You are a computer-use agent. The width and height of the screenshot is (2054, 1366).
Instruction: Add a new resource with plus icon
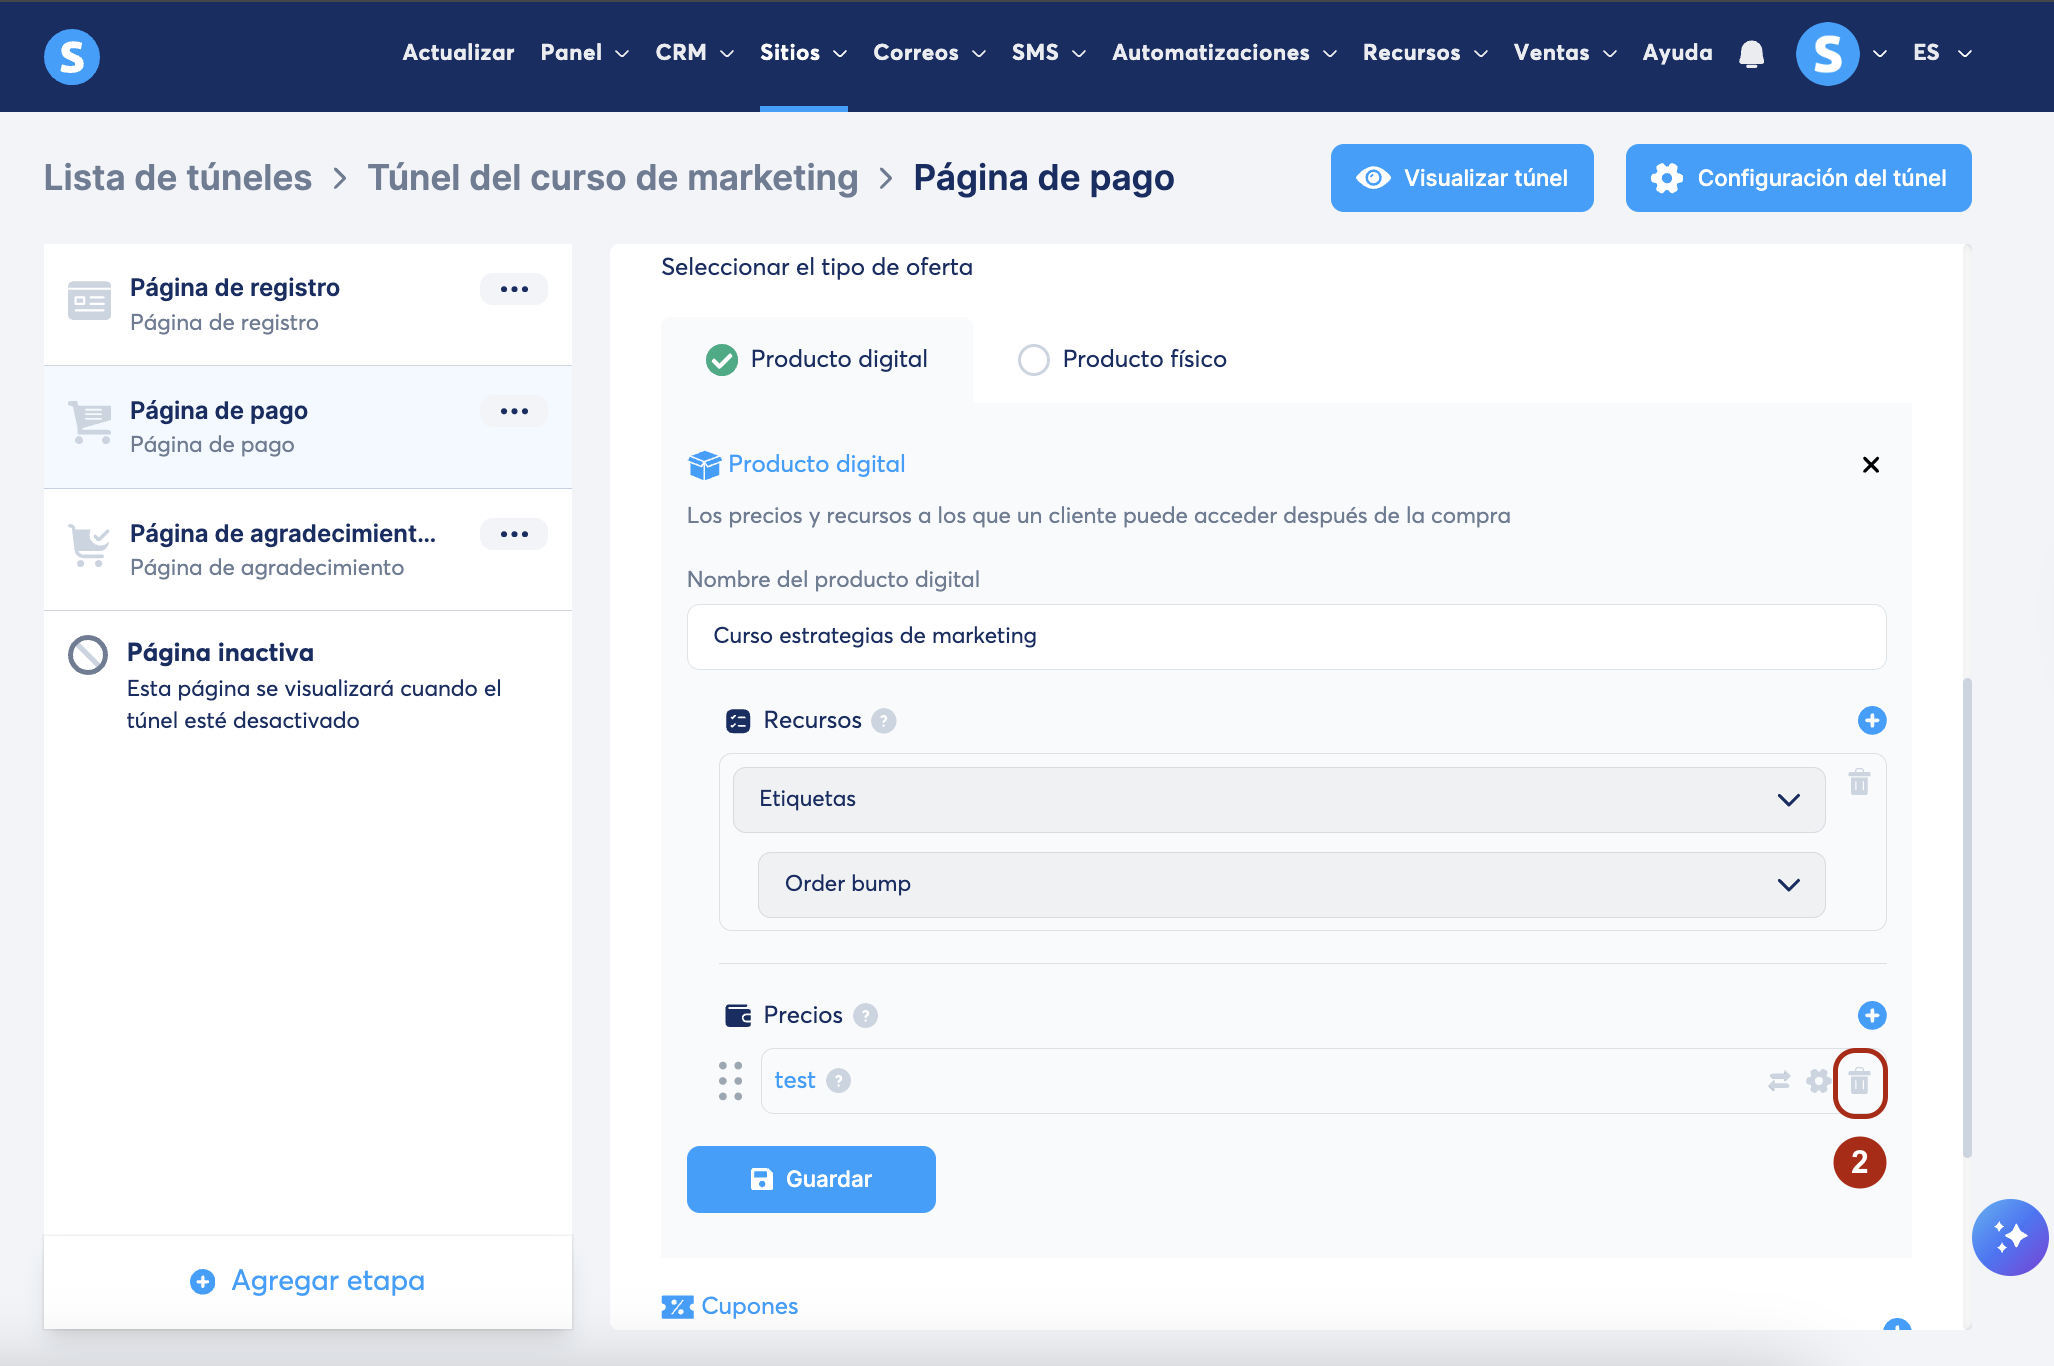(1871, 720)
